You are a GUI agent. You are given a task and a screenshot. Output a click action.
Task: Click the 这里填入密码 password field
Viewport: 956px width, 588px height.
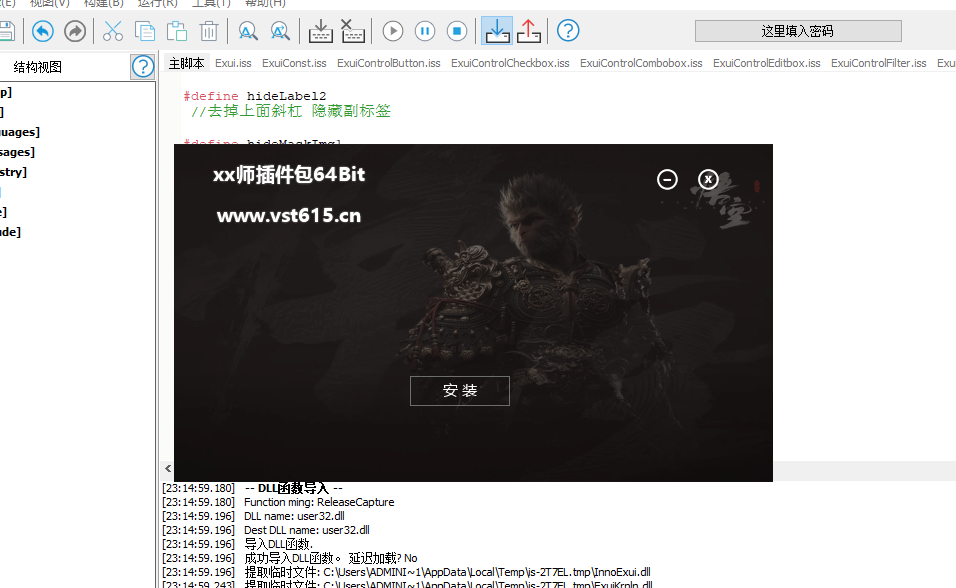click(797, 30)
